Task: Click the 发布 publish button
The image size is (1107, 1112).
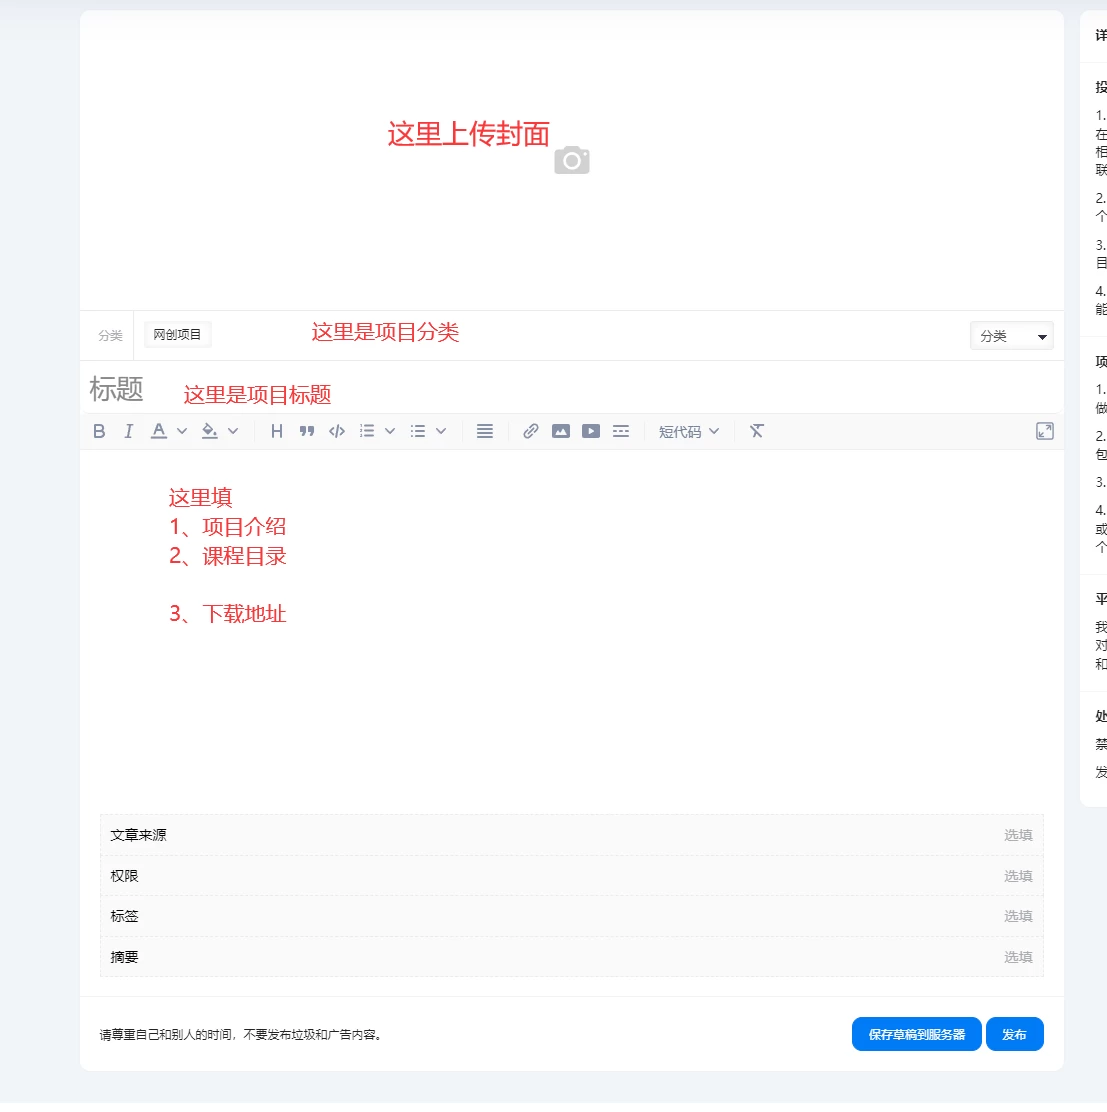Action: 1014,1034
